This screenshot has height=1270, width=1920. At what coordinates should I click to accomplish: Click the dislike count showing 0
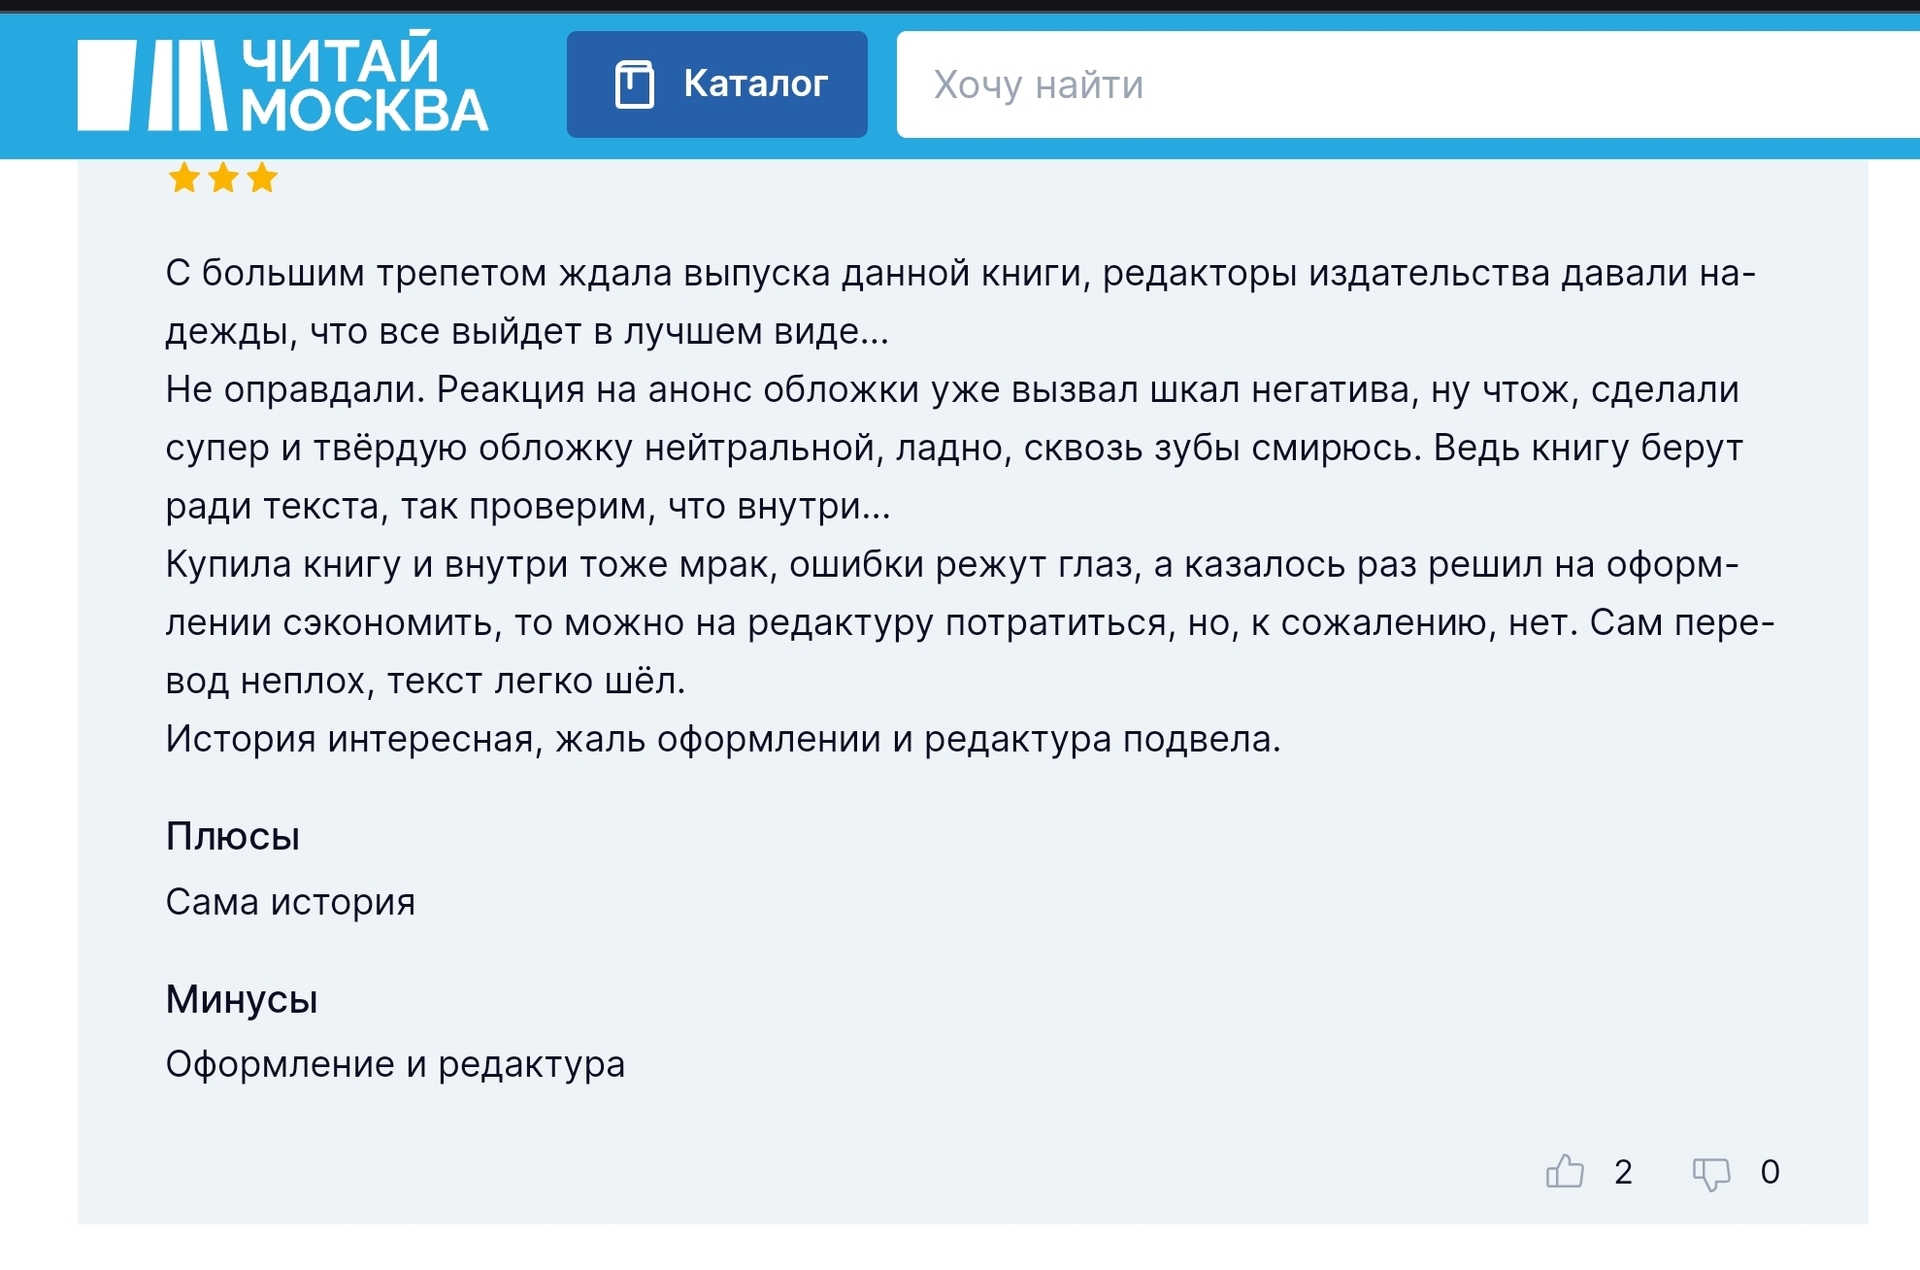click(x=1769, y=1172)
